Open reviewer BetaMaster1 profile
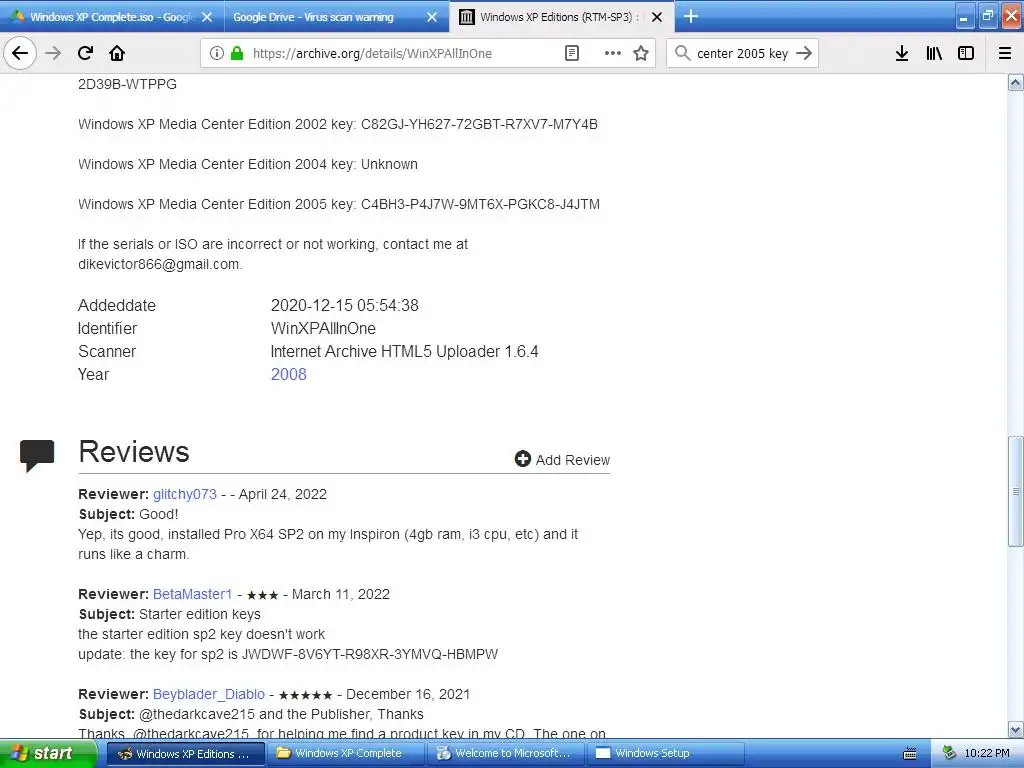The image size is (1024, 768). (x=193, y=594)
